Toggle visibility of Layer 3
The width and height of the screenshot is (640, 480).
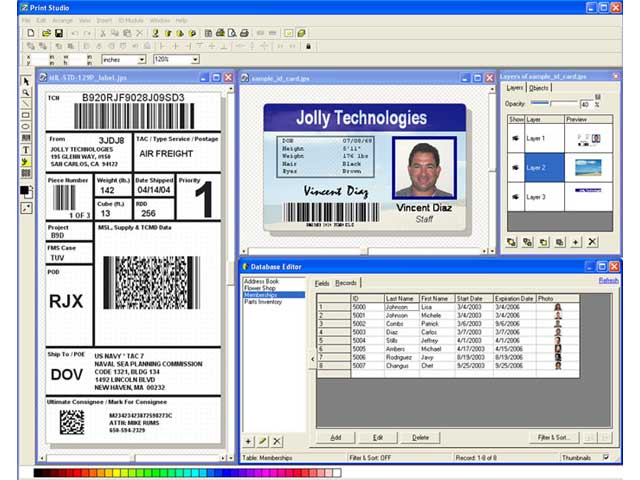tap(516, 197)
